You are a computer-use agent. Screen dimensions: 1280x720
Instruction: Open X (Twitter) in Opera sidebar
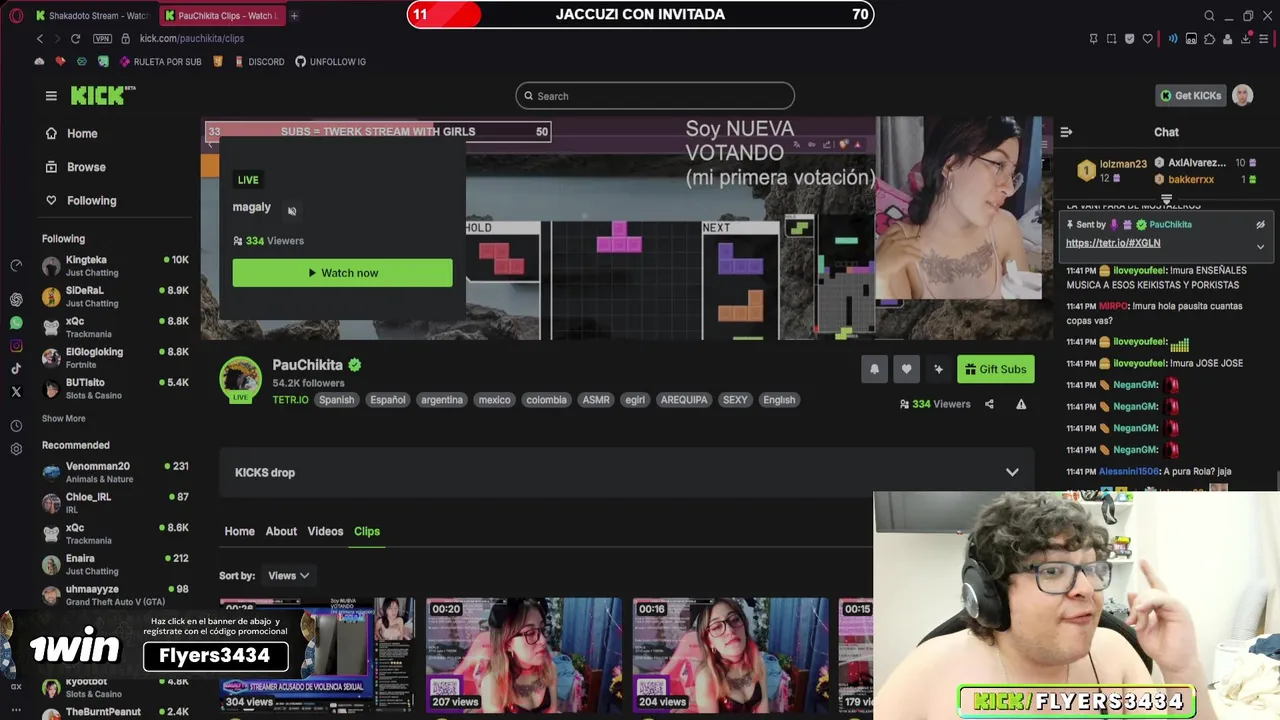click(16, 392)
